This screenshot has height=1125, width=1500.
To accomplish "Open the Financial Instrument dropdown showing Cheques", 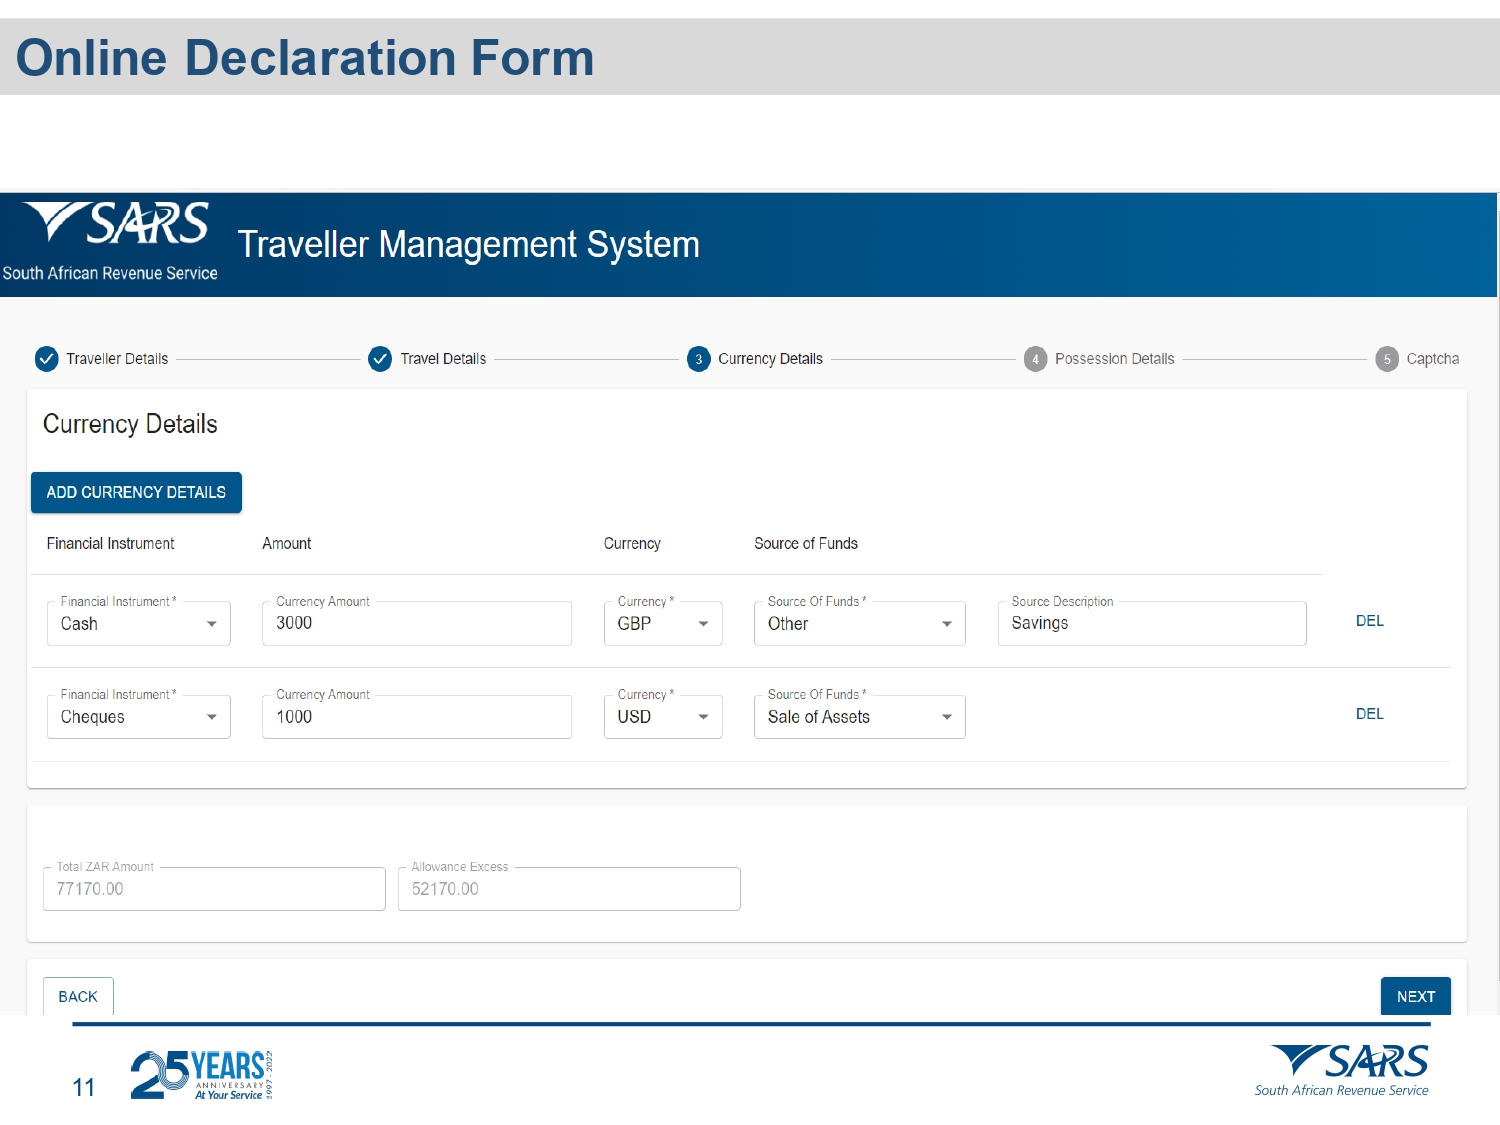I will pos(139,717).
